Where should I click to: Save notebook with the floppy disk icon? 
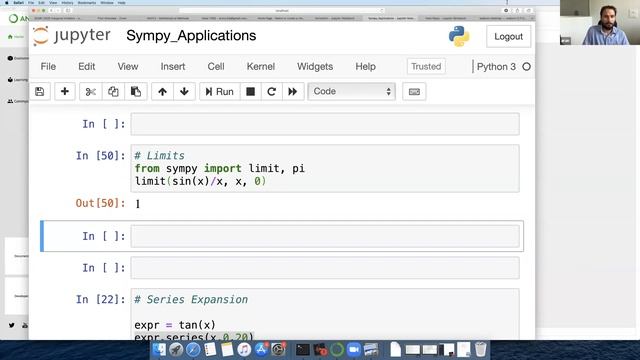[40, 91]
